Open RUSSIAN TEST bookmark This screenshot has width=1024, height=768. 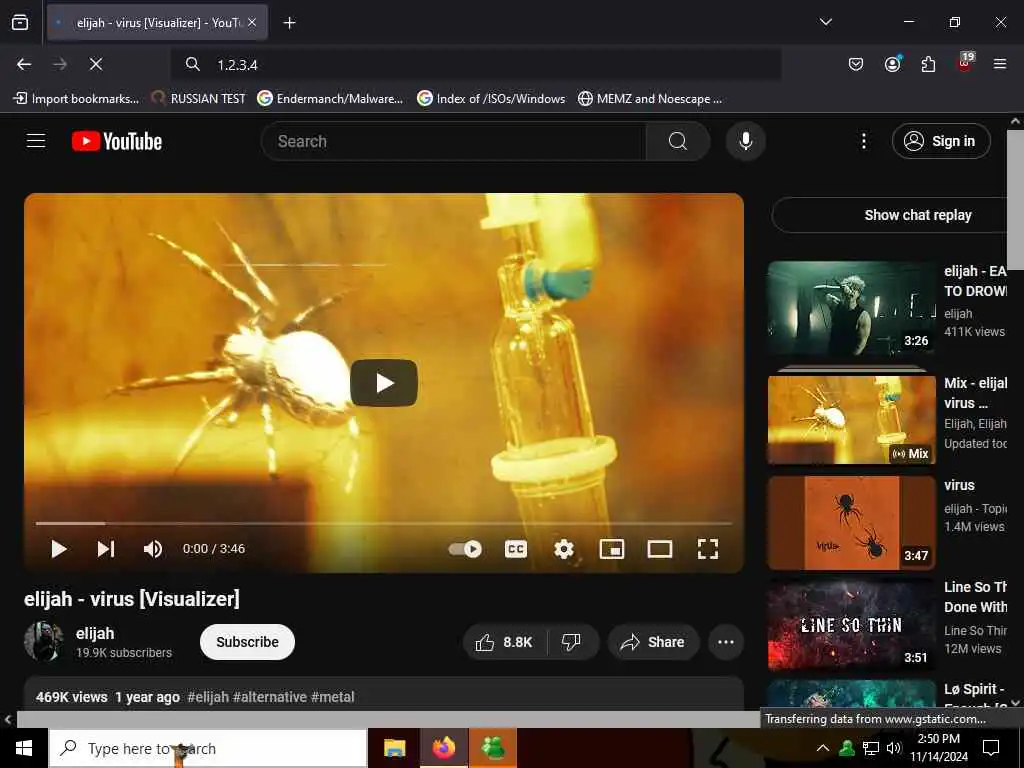[199, 99]
